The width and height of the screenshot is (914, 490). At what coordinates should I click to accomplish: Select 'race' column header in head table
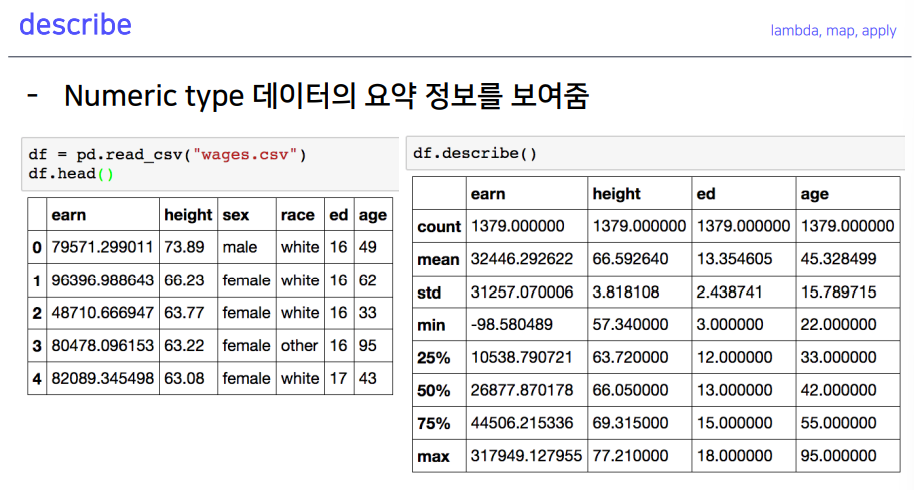(297, 215)
